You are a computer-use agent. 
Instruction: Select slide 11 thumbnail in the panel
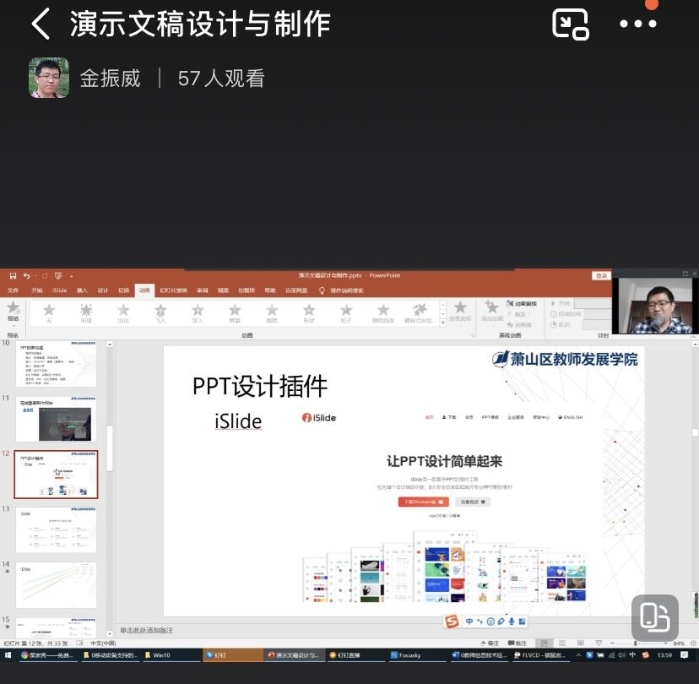tap(56, 419)
